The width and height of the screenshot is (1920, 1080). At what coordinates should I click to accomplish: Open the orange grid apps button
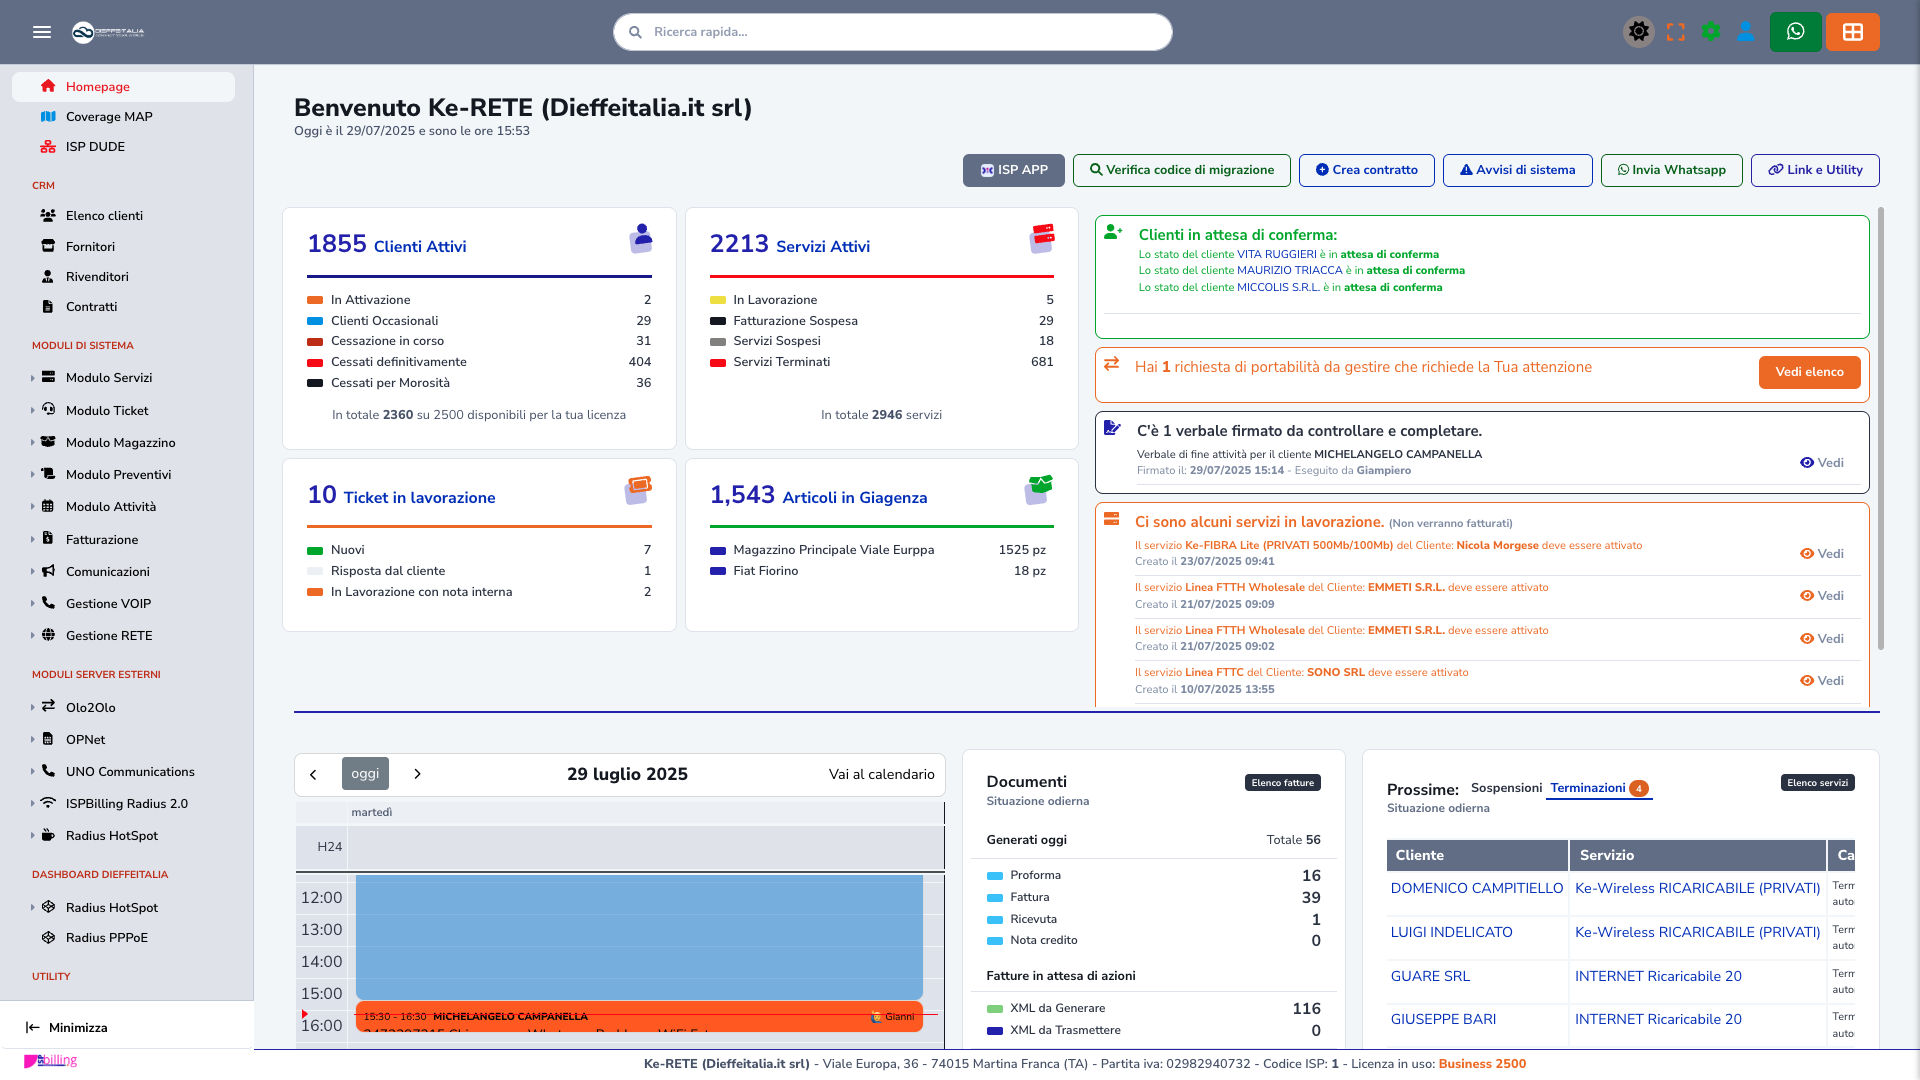point(1852,32)
